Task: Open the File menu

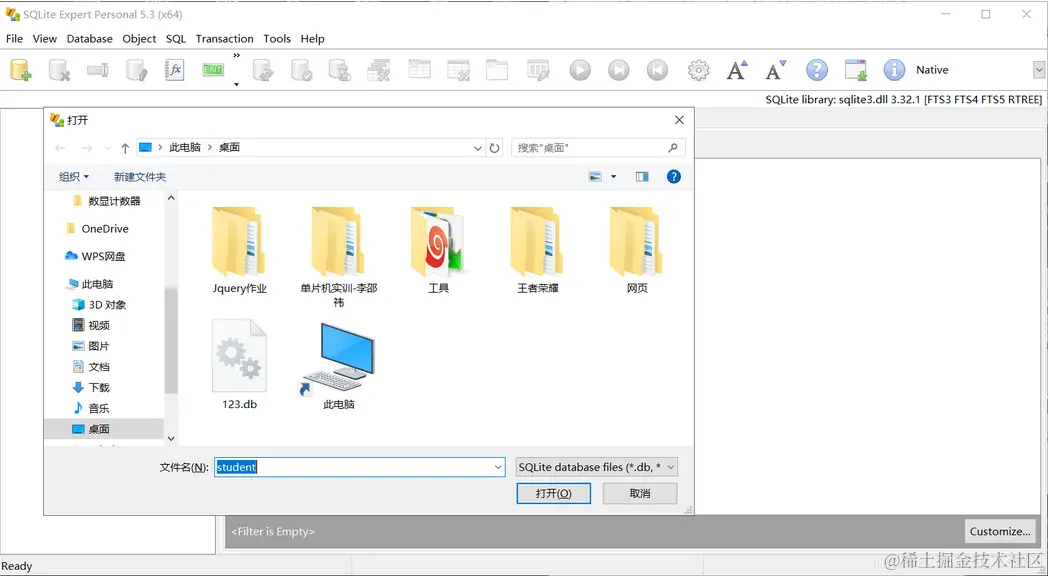Action: click(14, 39)
